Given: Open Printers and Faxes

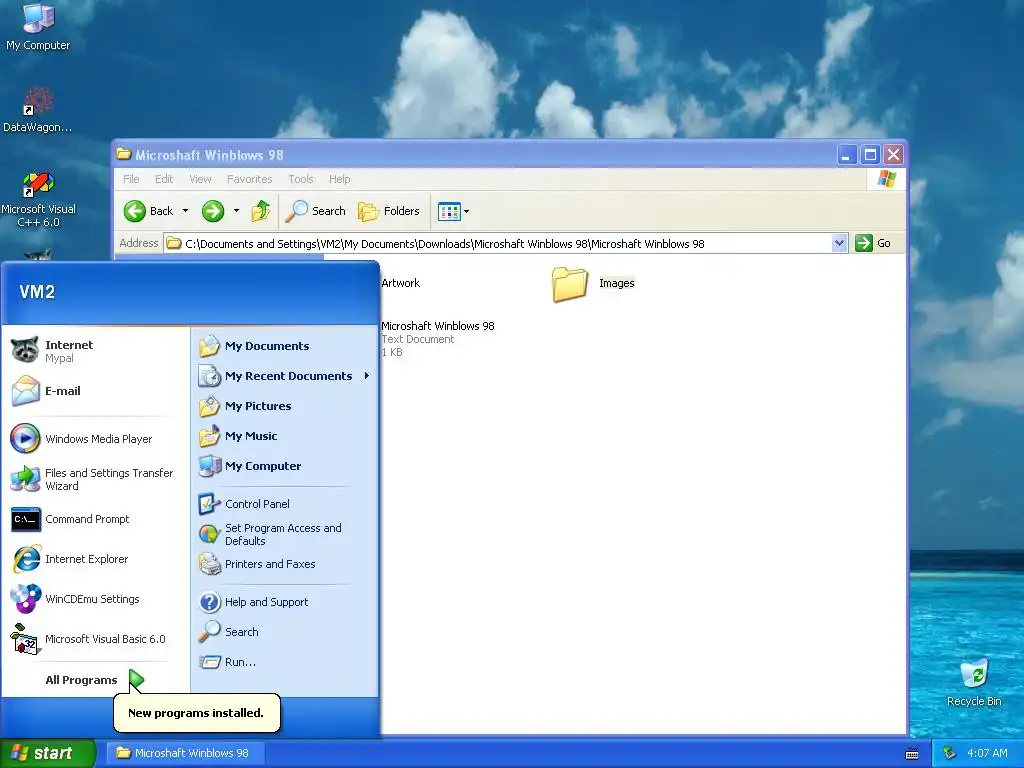Looking at the screenshot, I should point(285,564).
